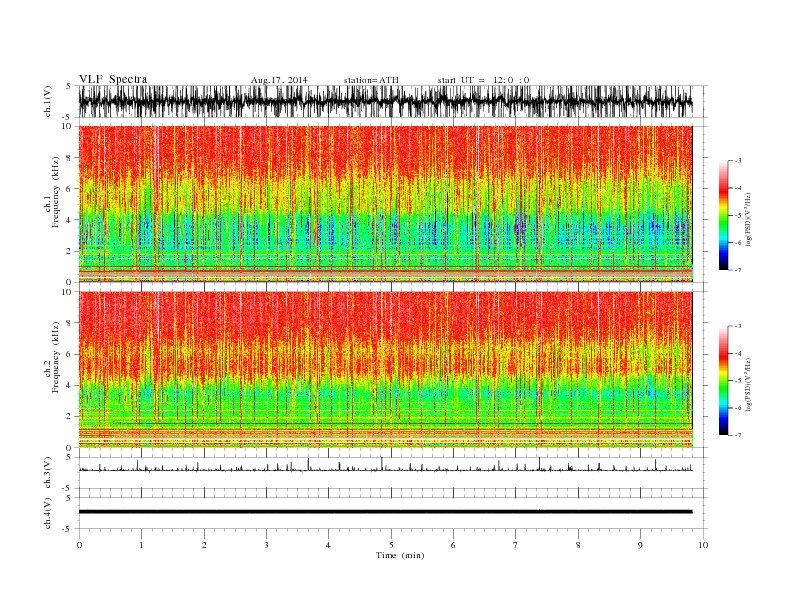Click the "ch.4(V)" axis label
This screenshot has width=792, height=612.
(48, 514)
